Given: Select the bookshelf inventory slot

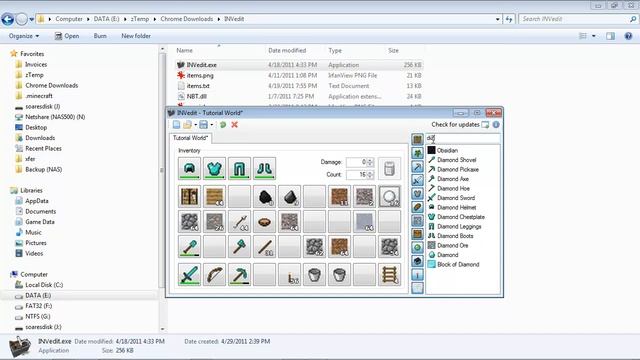Looking at the screenshot, I should [189, 197].
